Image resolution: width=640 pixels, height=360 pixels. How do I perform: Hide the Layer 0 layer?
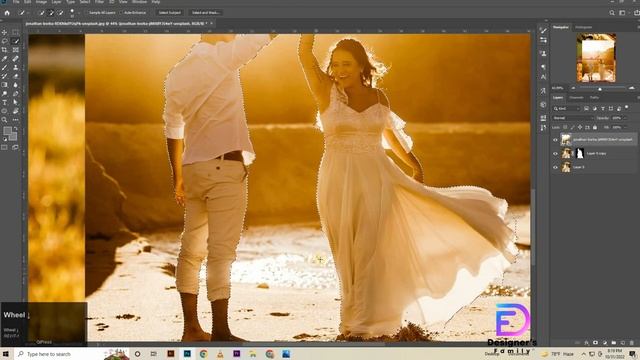tap(555, 167)
